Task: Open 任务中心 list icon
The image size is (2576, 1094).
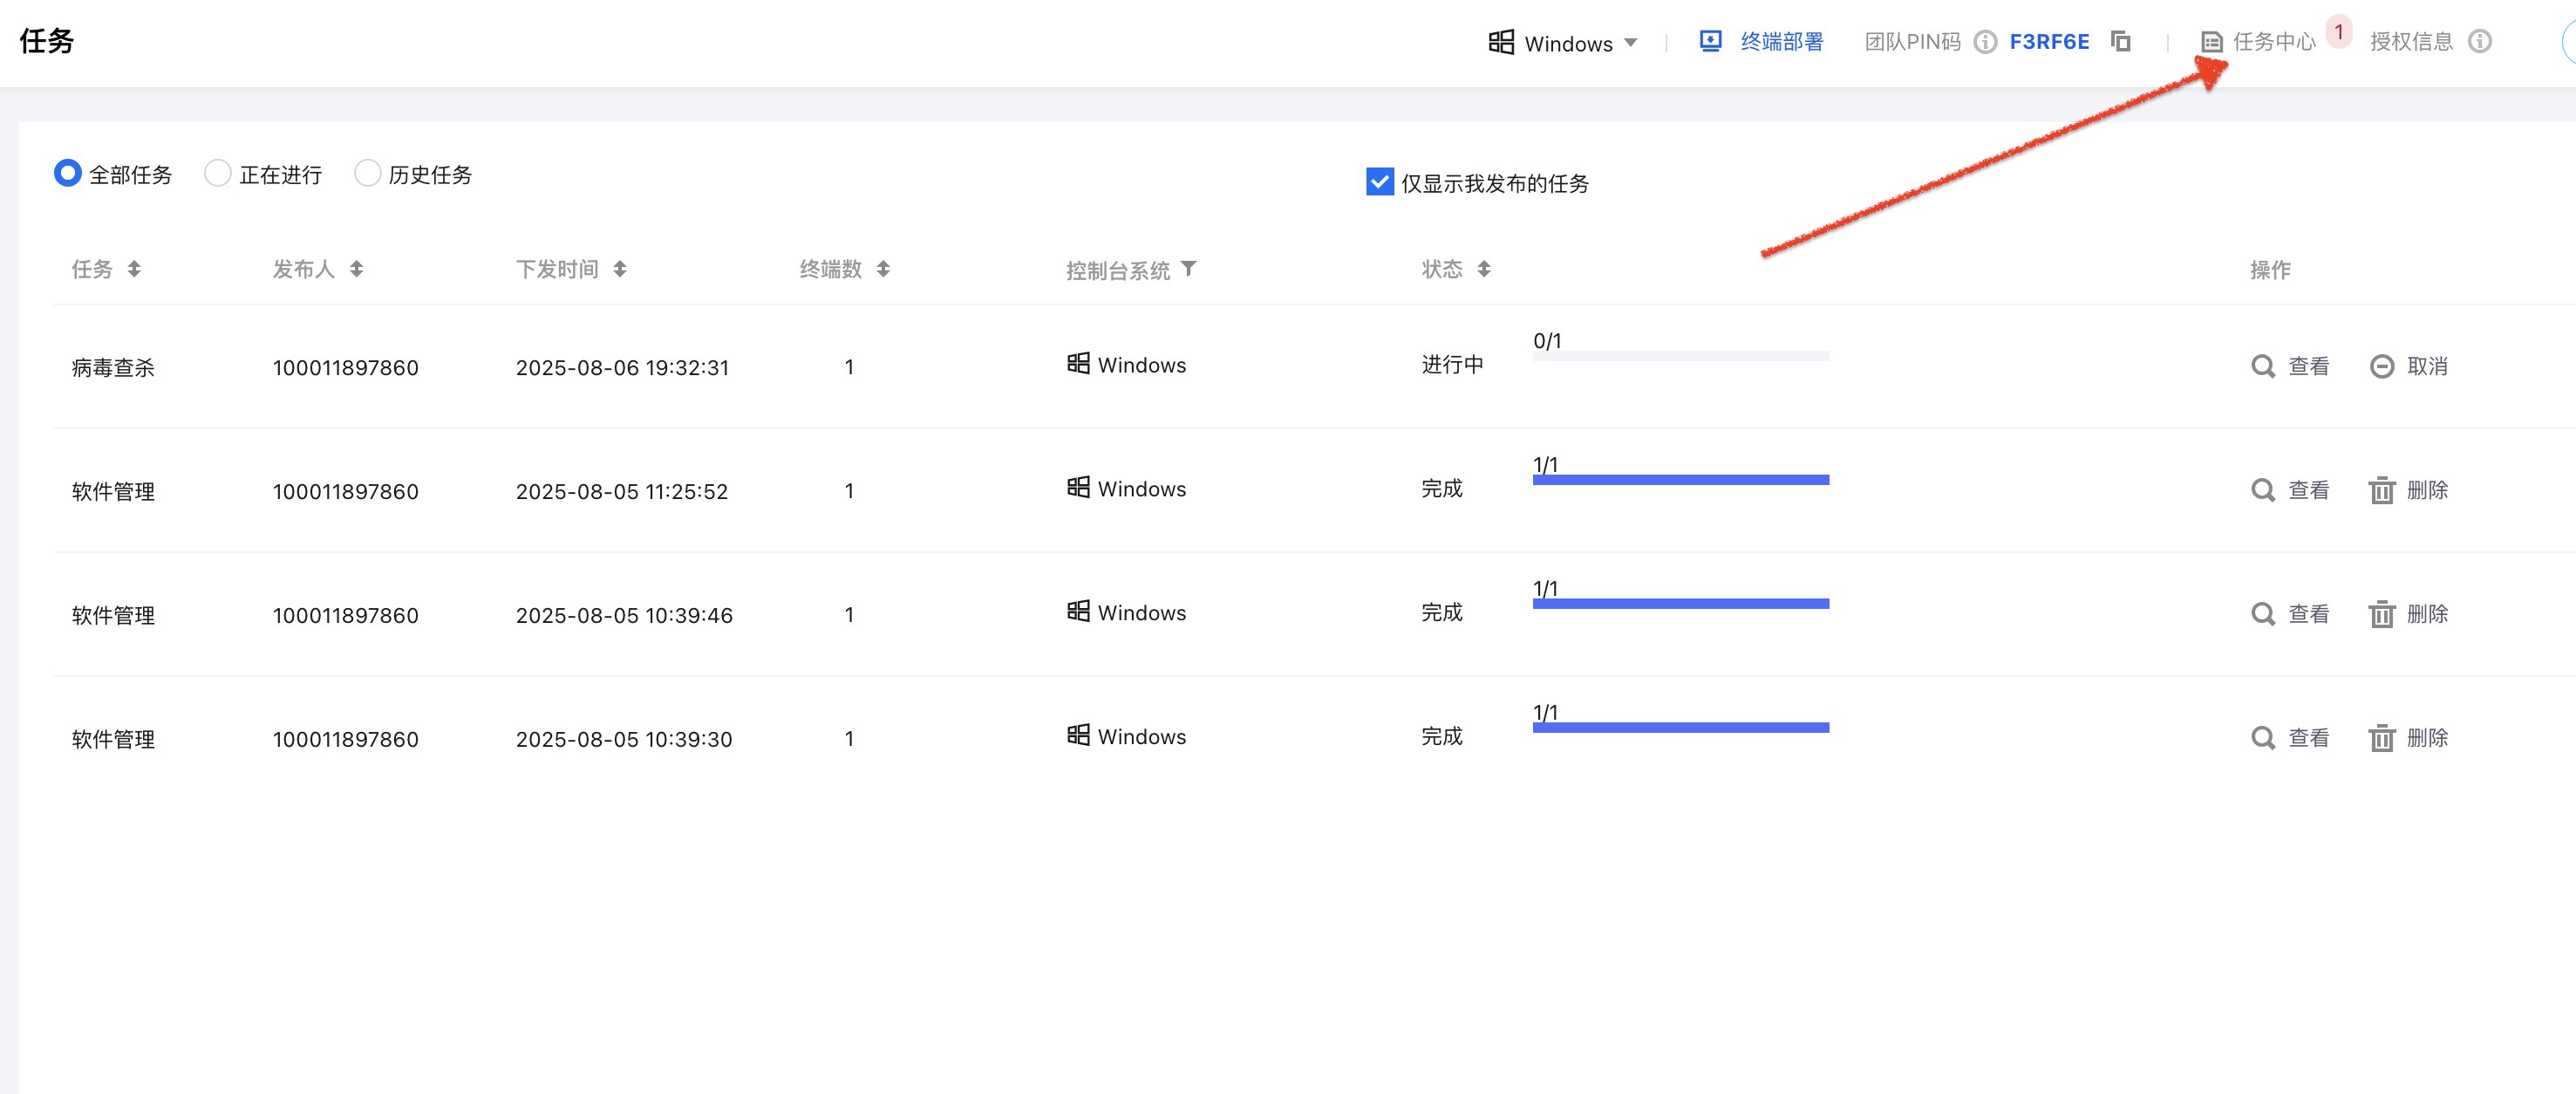Action: tap(2212, 42)
